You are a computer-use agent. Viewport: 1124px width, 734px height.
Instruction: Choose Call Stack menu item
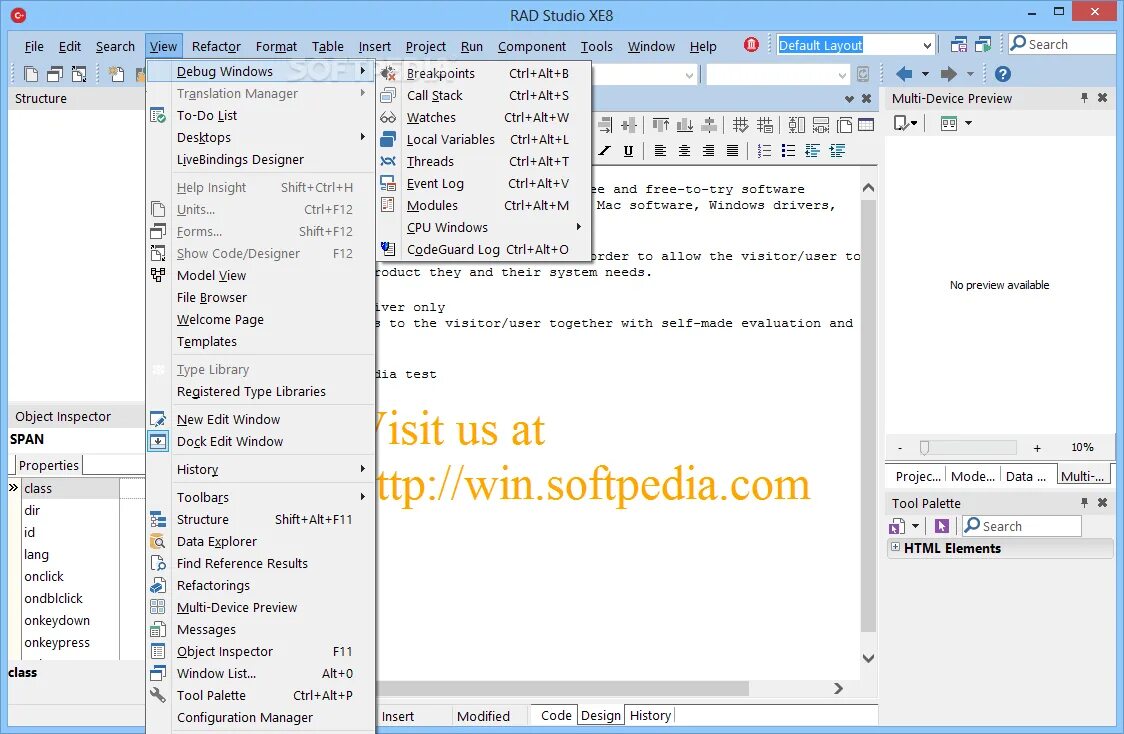pos(484,95)
